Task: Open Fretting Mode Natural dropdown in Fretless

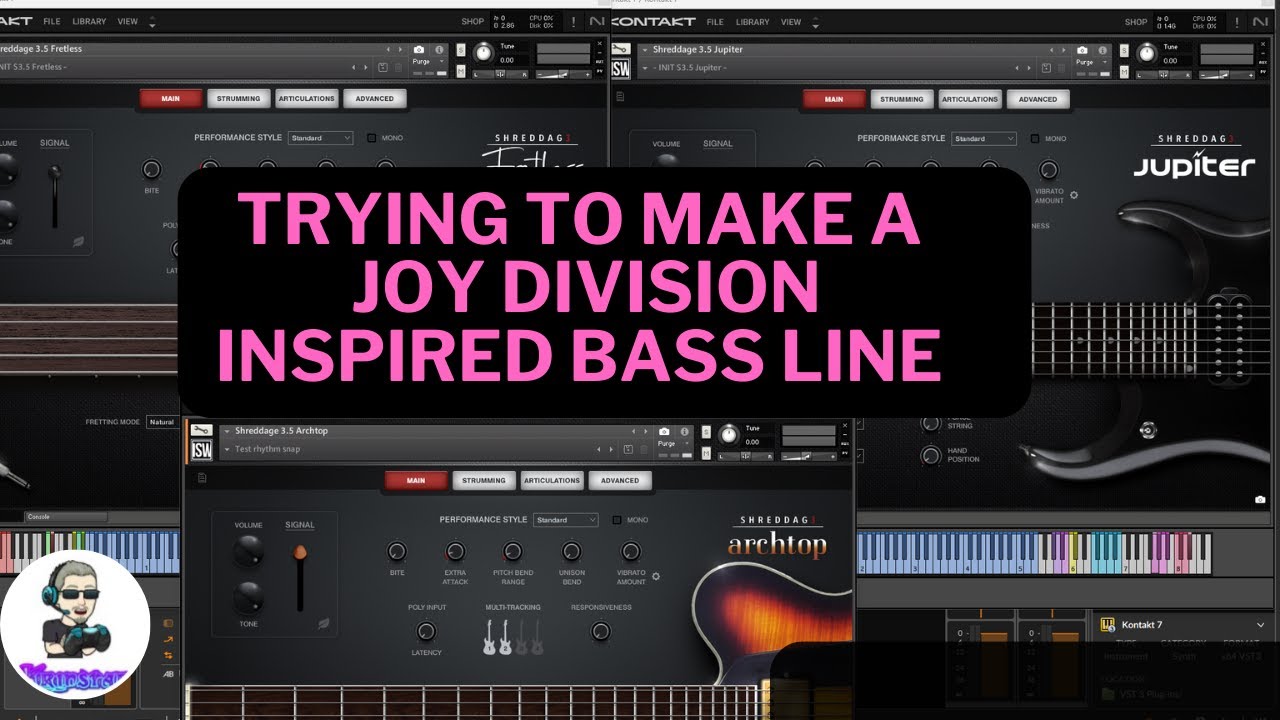Action: [161, 422]
